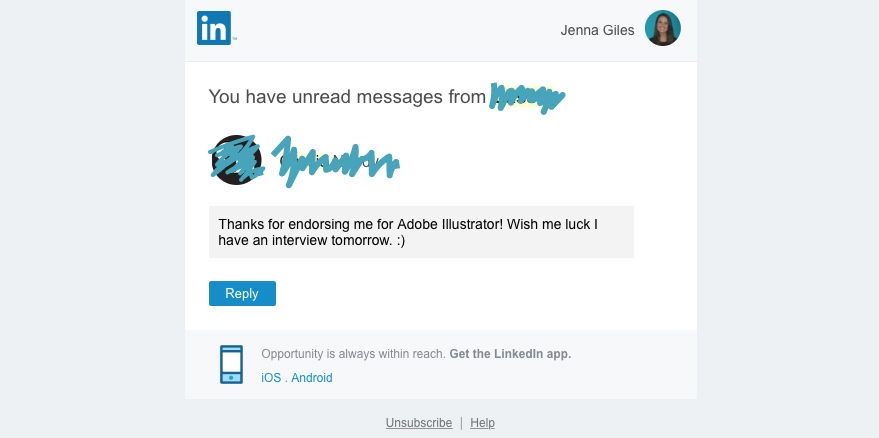The height and width of the screenshot is (438, 879).
Task: Click scribbled sender name beside avatar
Action: pos(335,162)
